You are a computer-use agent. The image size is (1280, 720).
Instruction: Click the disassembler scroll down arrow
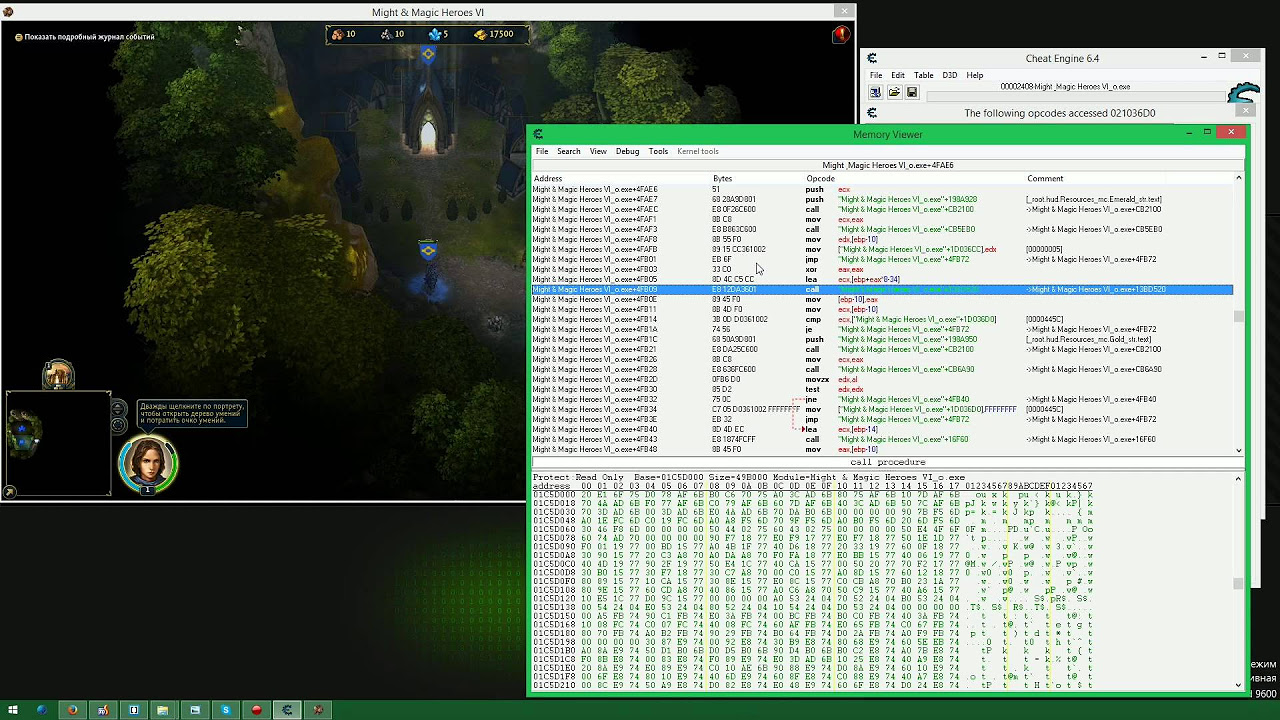(x=1239, y=450)
